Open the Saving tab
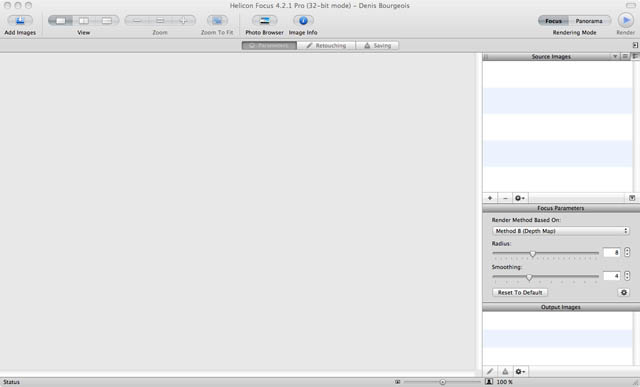The width and height of the screenshot is (640, 387). tap(378, 46)
